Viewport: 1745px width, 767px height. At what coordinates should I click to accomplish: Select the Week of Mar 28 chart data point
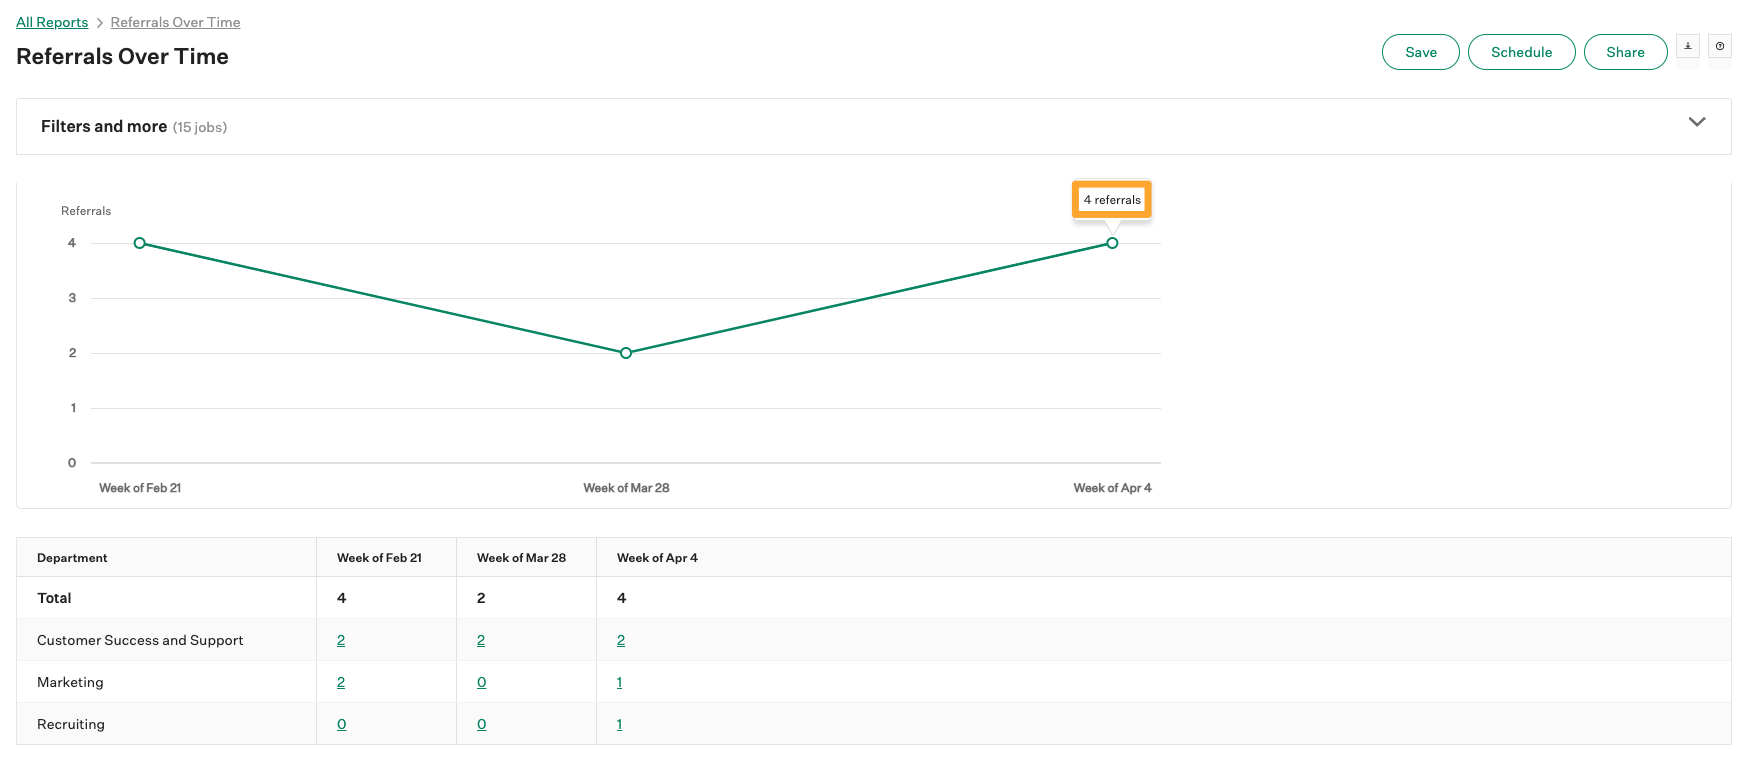(626, 353)
